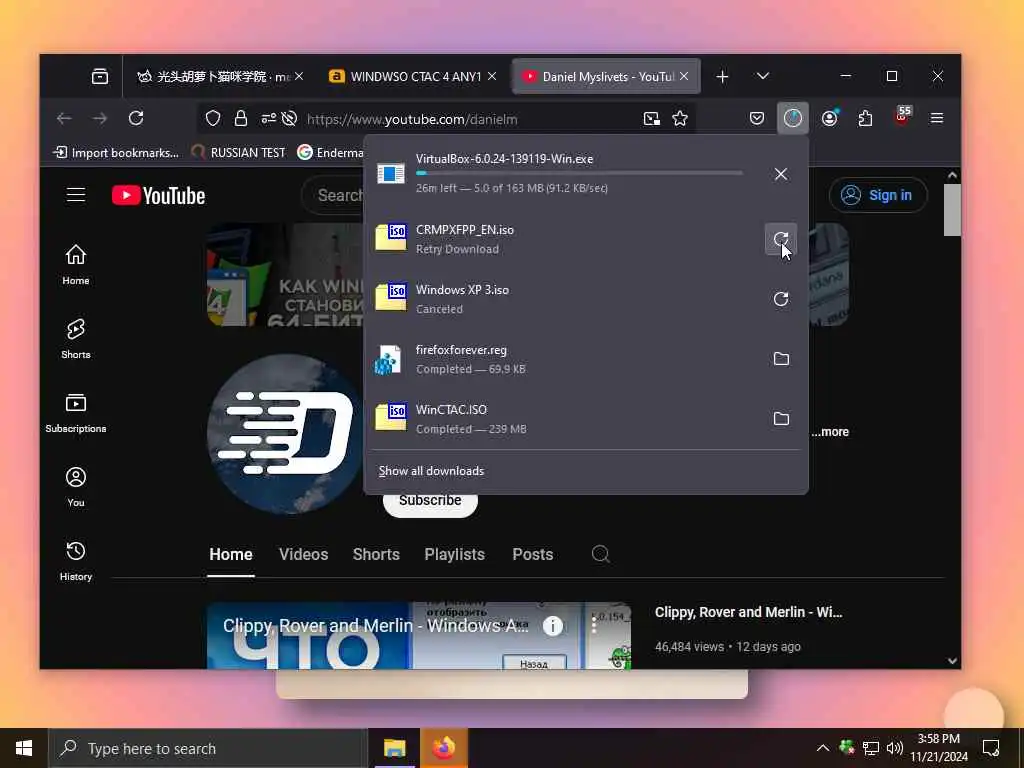Open picture-in-picture icon in address bar

pyautogui.click(x=651, y=118)
